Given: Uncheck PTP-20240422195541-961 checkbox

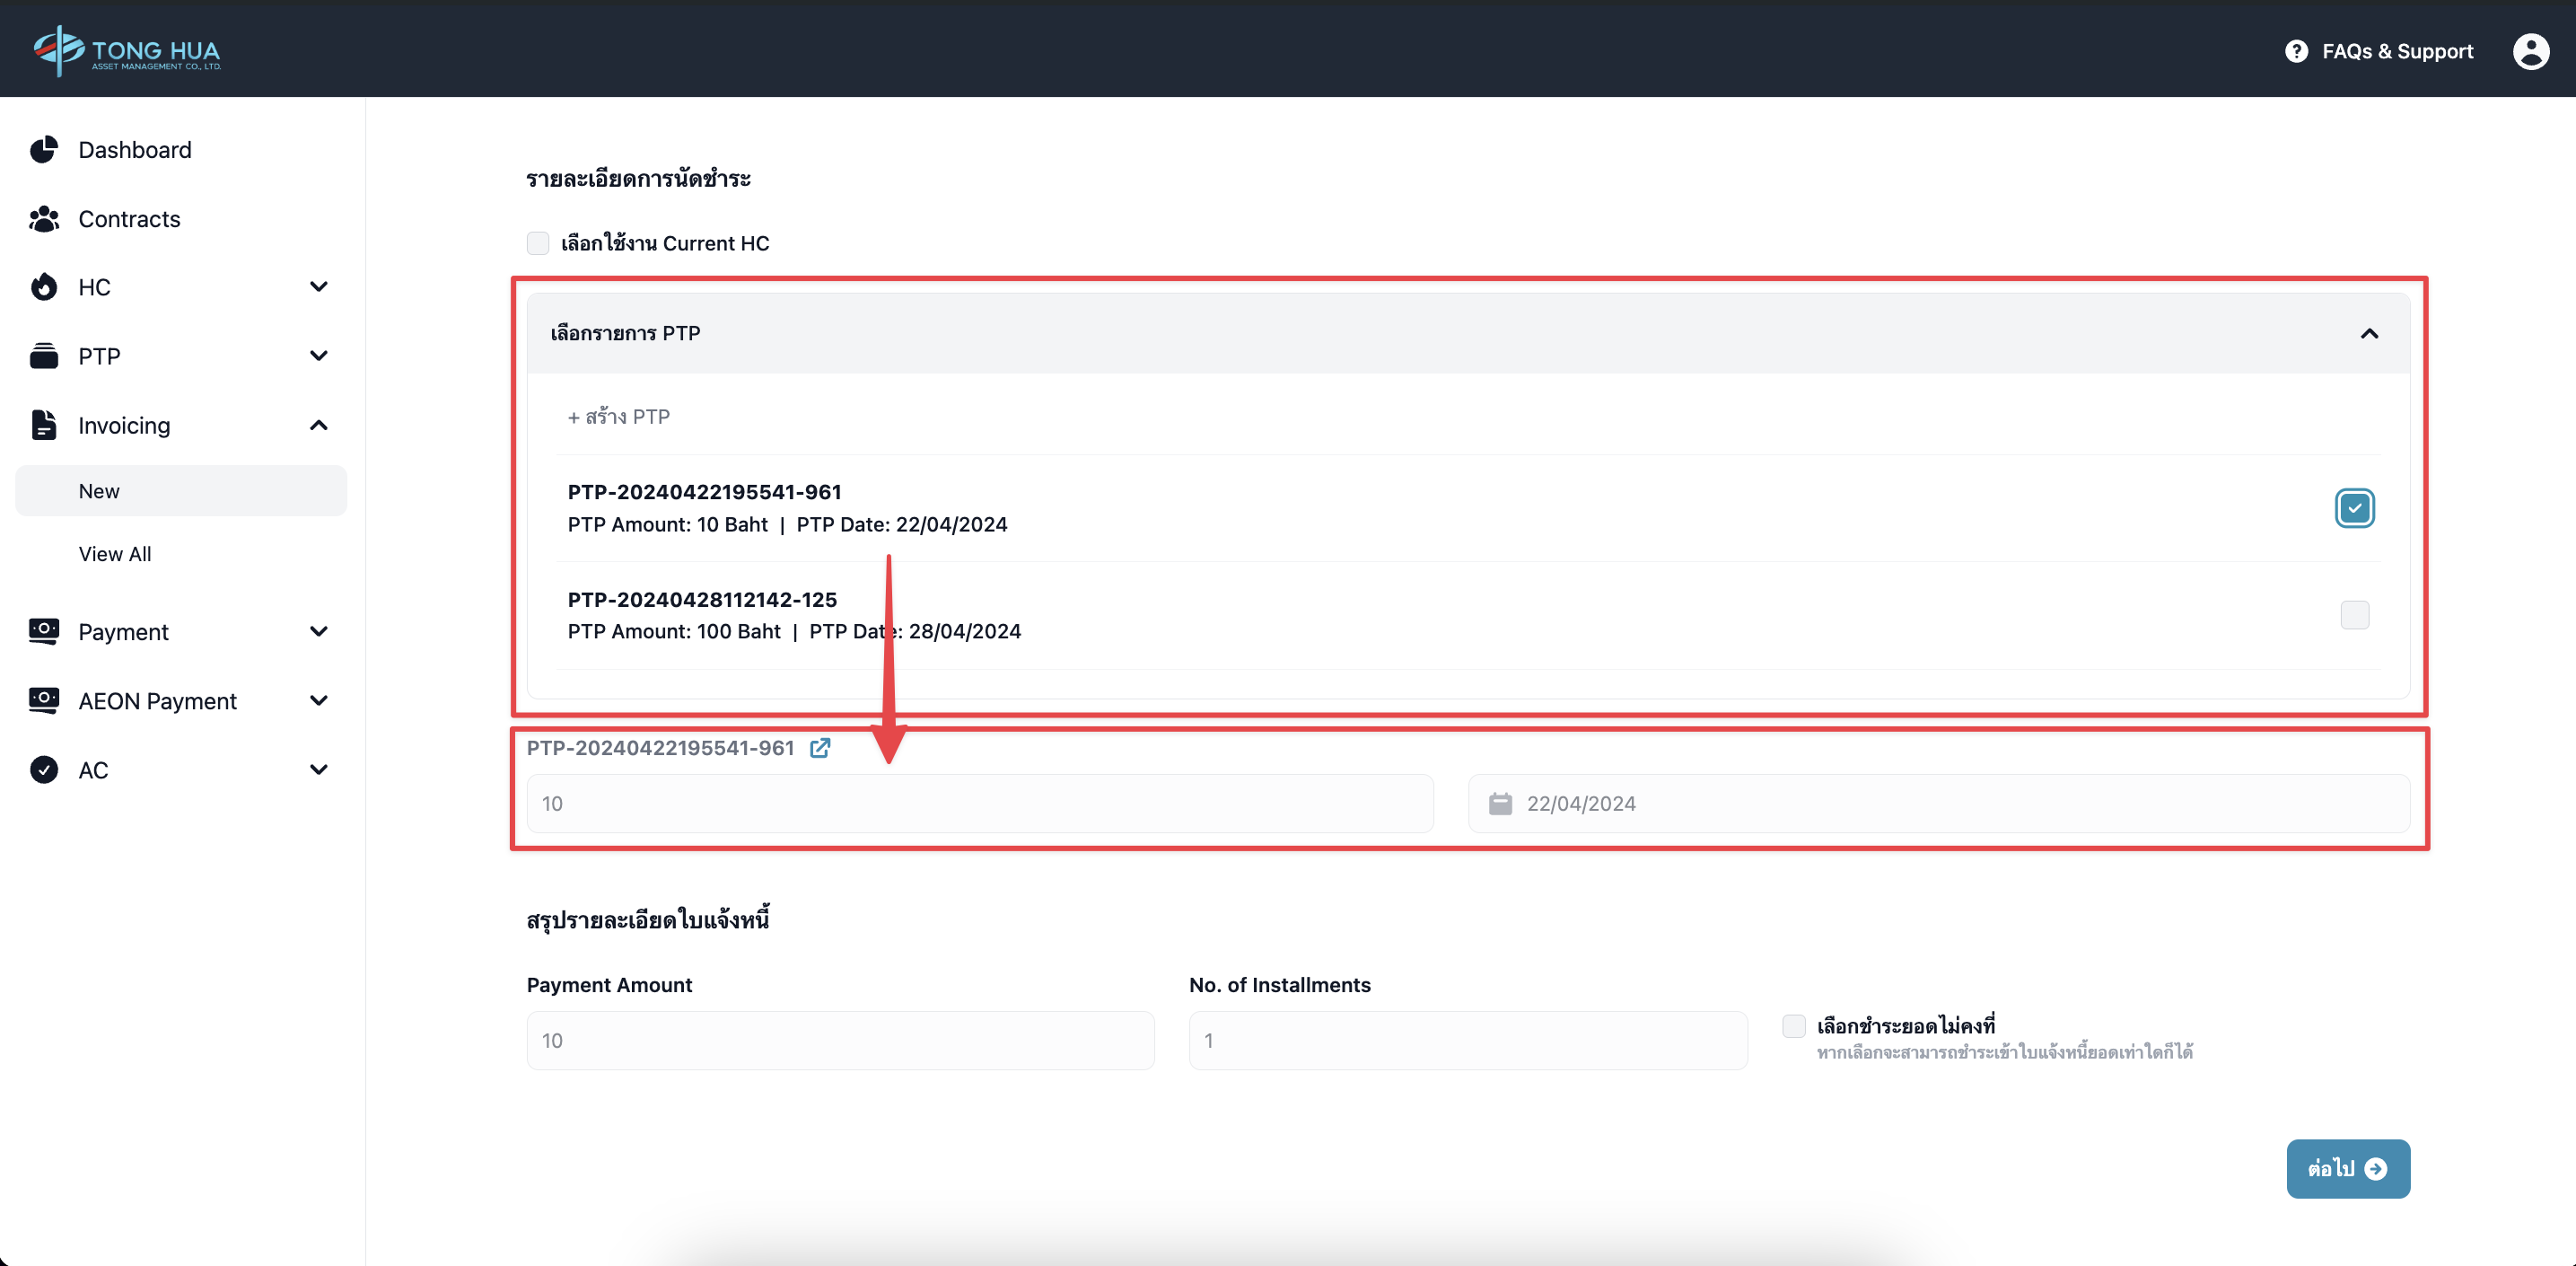Looking at the screenshot, I should [x=2354, y=508].
